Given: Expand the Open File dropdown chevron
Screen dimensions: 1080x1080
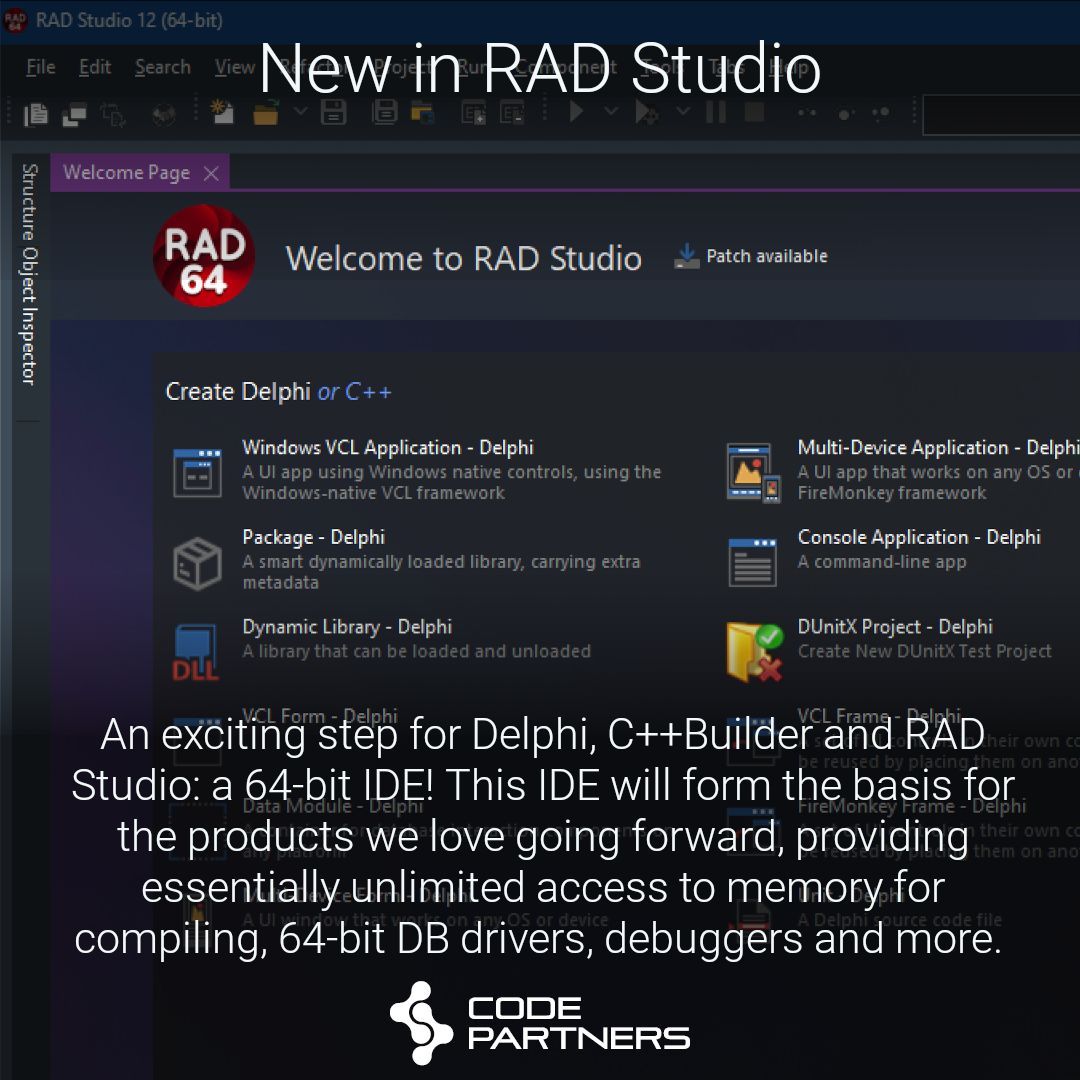Looking at the screenshot, I should (x=301, y=113).
